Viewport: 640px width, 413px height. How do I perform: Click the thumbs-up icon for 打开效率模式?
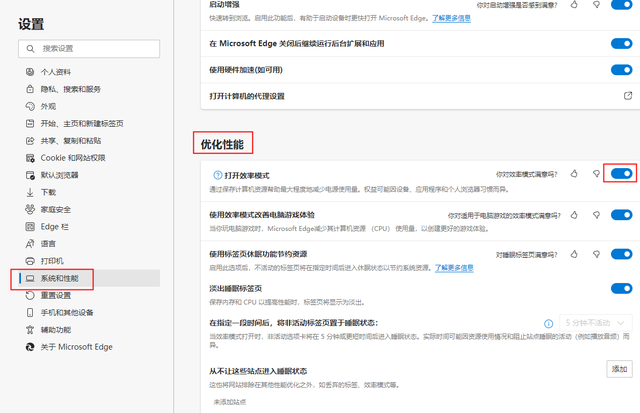coord(574,174)
